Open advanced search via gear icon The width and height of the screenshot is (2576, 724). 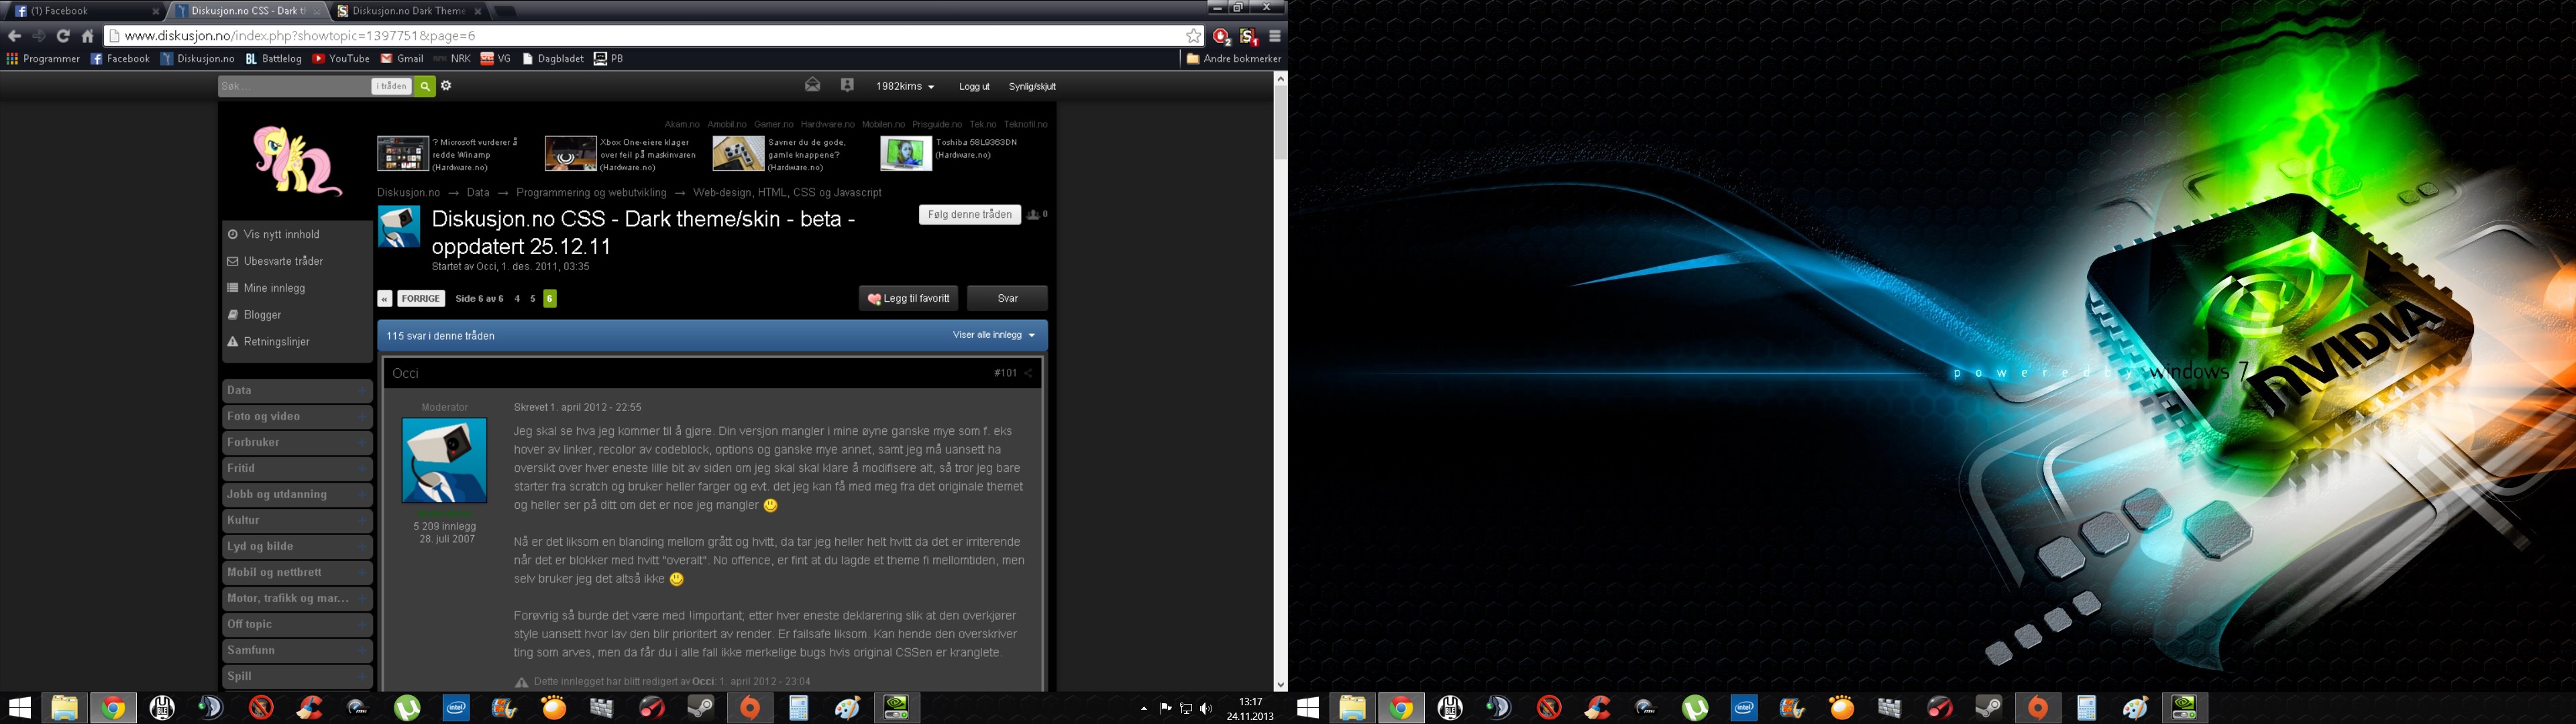pyautogui.click(x=446, y=86)
